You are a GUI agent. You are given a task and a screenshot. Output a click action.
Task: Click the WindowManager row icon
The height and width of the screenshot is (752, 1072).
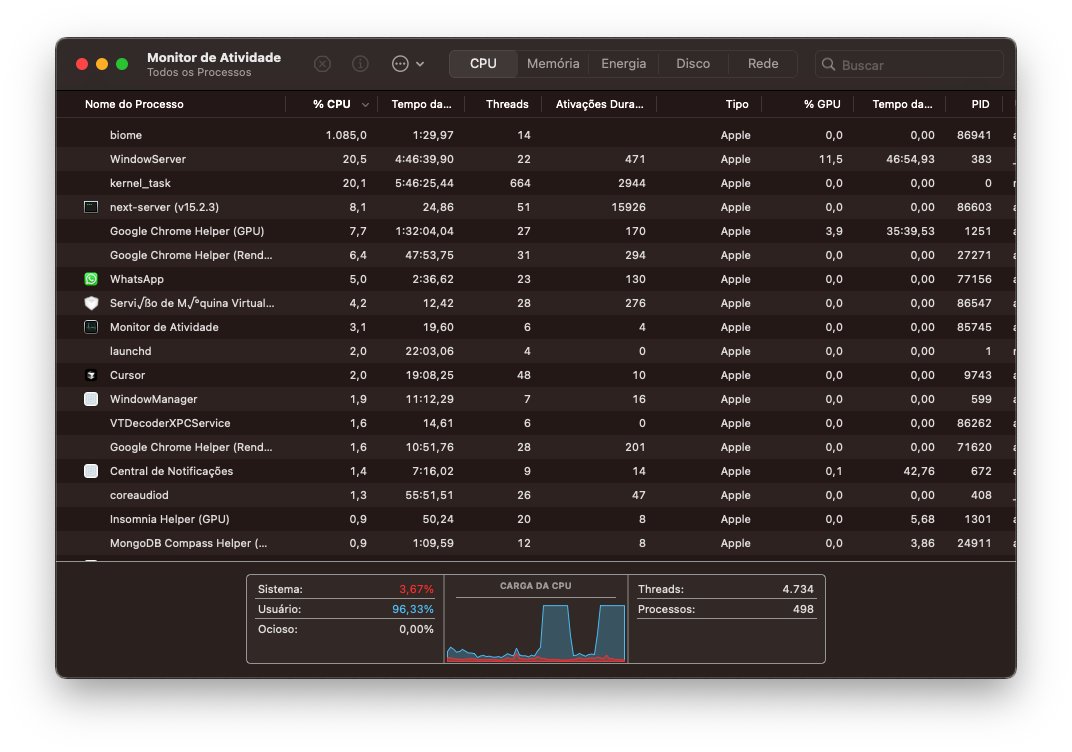(91, 399)
